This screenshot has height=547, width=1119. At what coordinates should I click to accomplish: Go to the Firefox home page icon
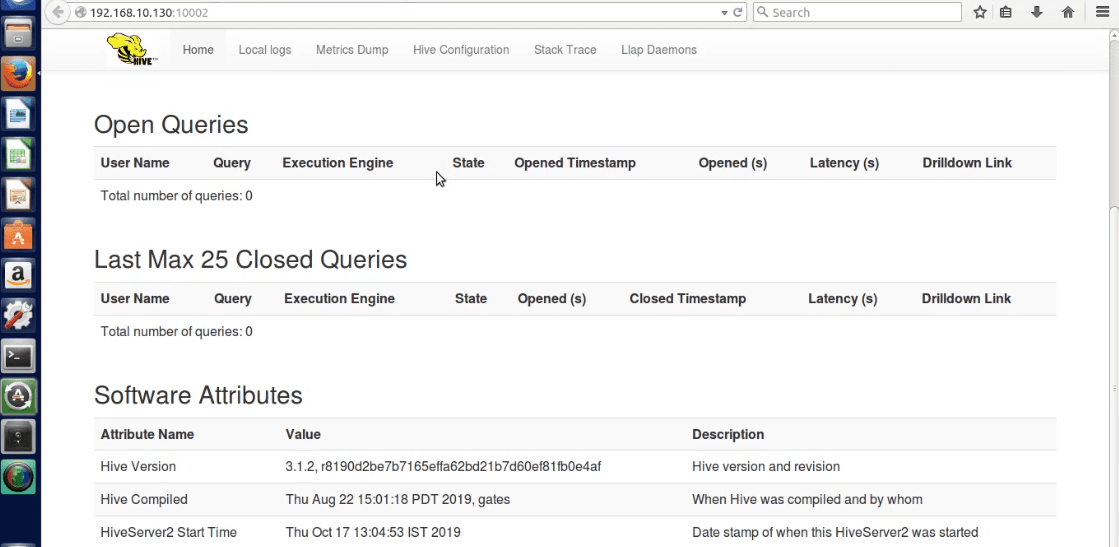pos(1068,12)
